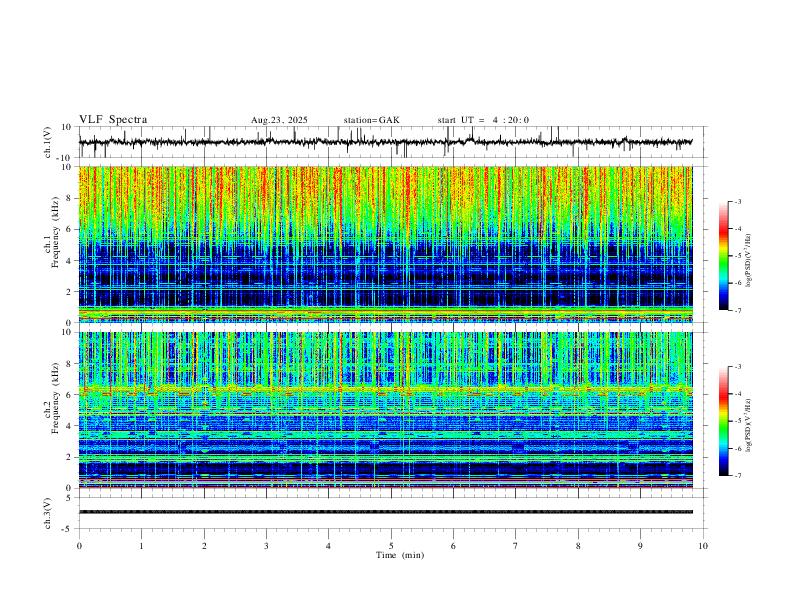792x612 pixels.
Task: Click the ch.3 flat signal trace
Action: pyautogui.click(x=386, y=512)
